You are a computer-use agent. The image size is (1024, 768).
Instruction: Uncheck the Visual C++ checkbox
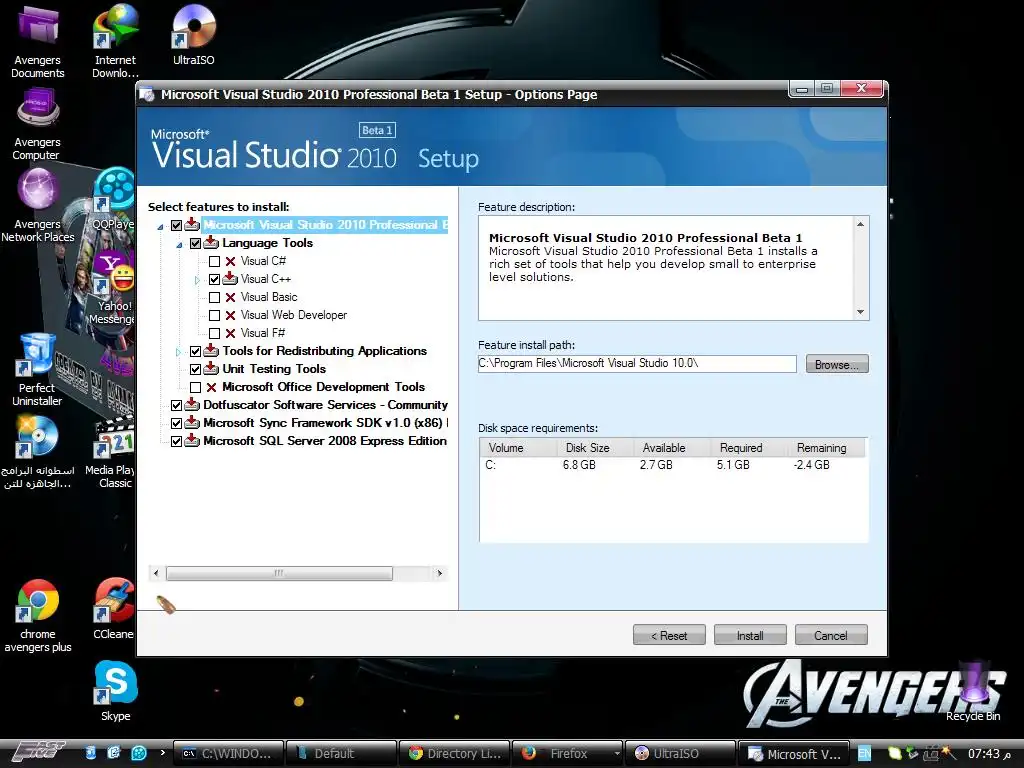point(214,280)
